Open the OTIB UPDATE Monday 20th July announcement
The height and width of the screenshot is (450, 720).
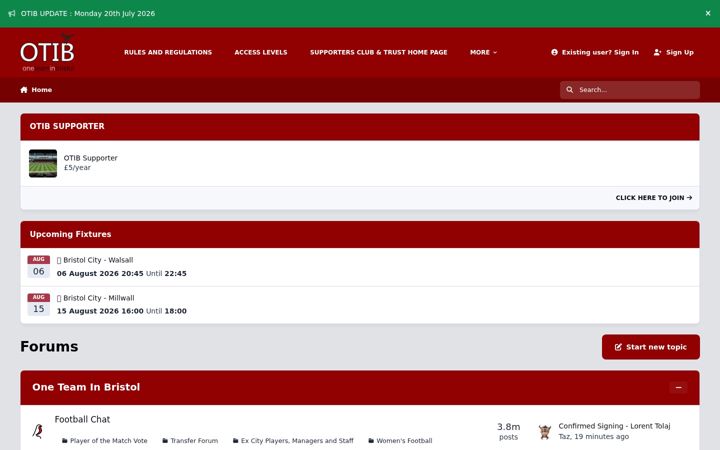pos(88,14)
